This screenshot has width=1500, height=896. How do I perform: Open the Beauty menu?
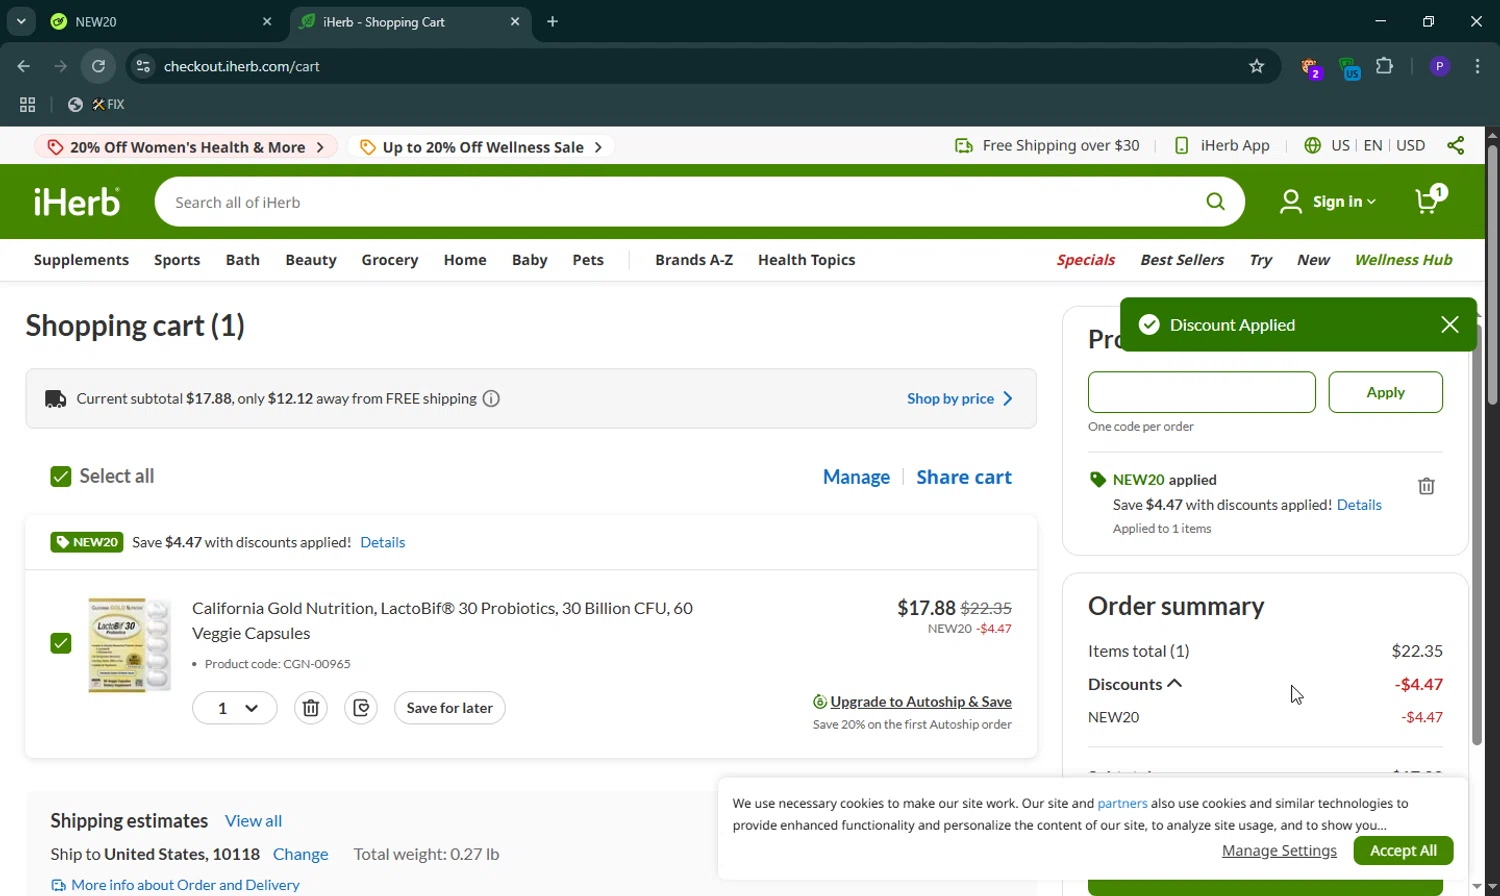[x=311, y=260]
